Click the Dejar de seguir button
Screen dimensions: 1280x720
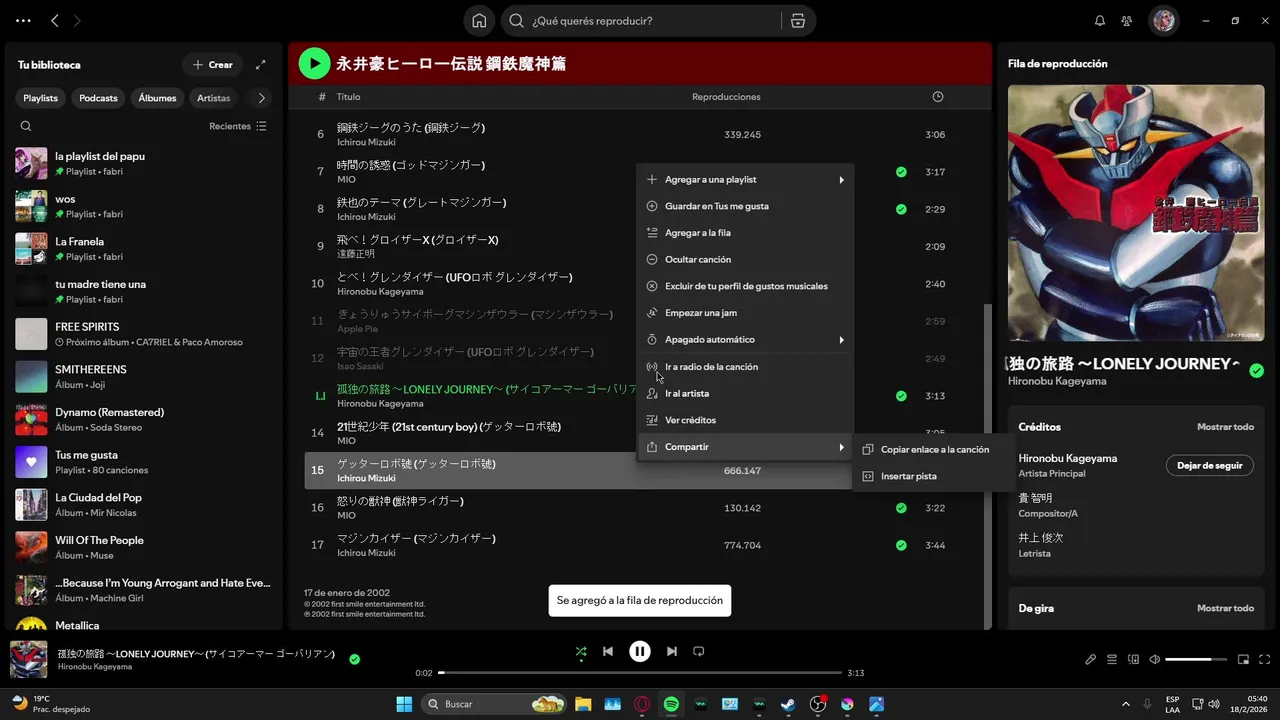tap(1209, 465)
